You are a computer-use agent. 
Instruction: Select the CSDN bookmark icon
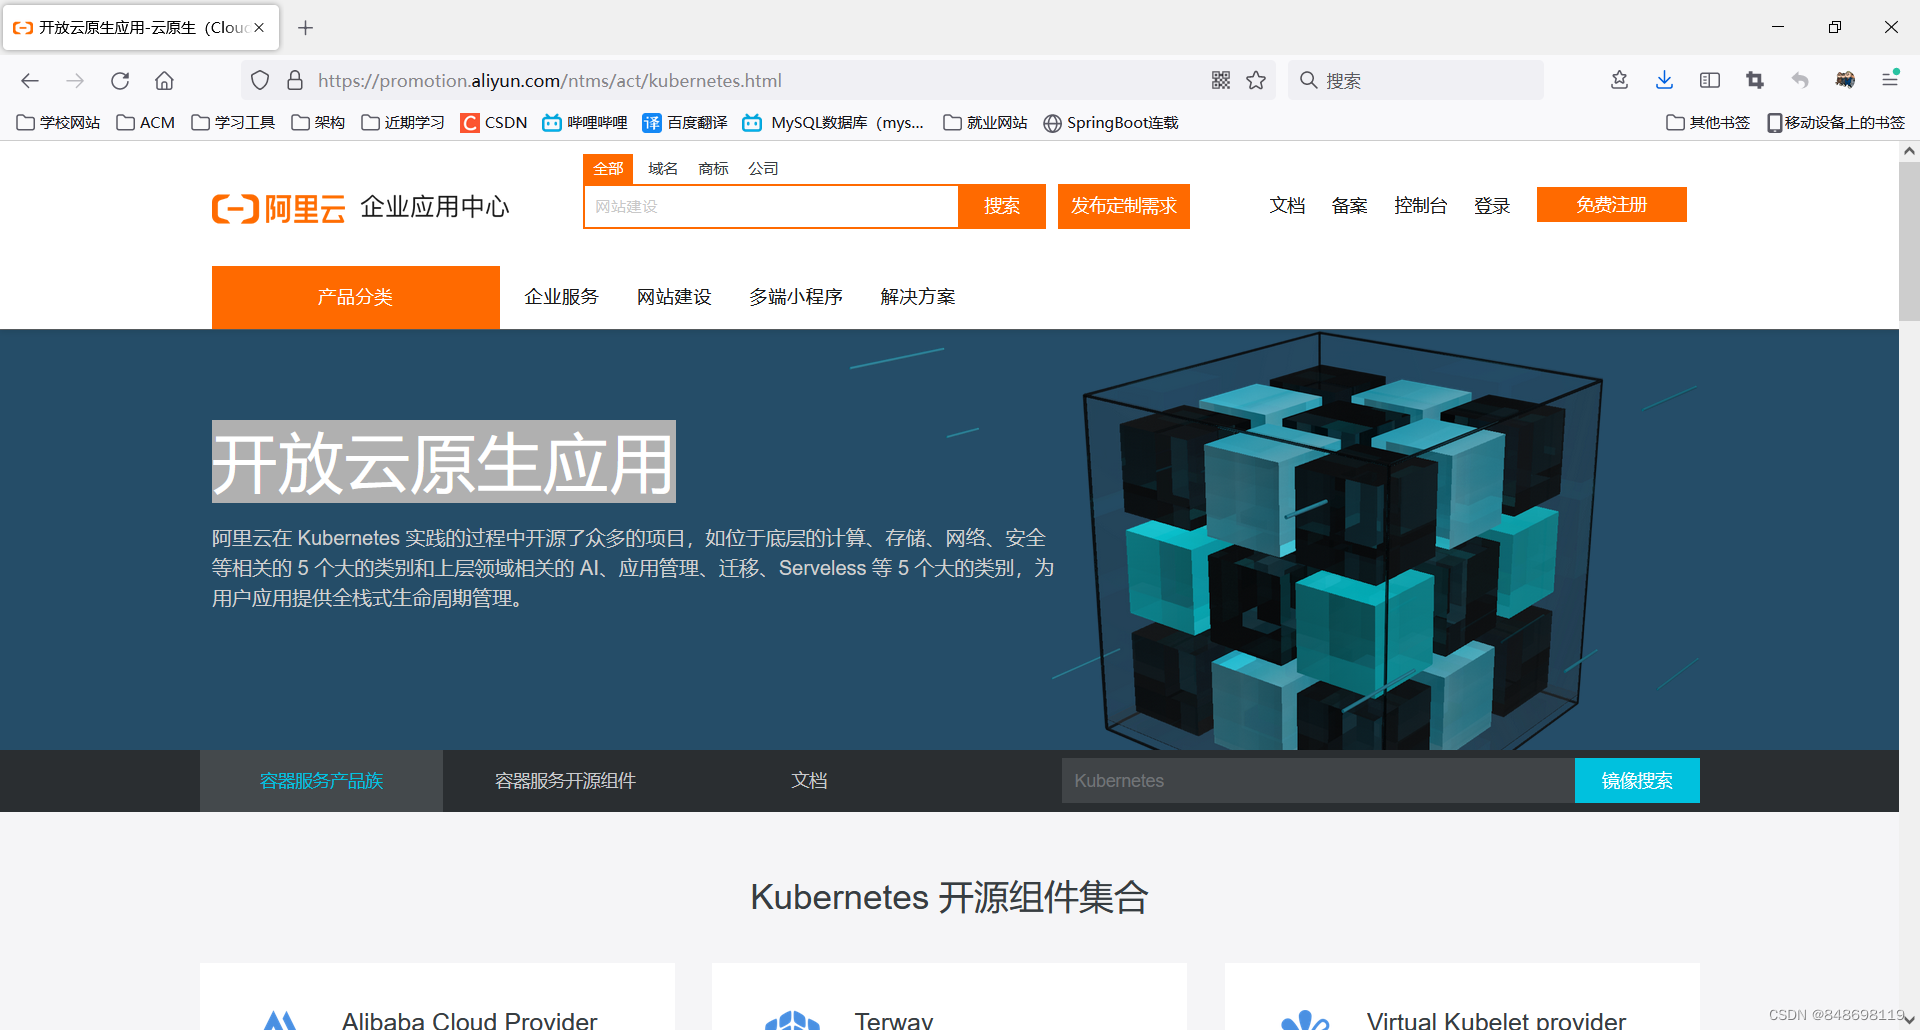[471, 122]
